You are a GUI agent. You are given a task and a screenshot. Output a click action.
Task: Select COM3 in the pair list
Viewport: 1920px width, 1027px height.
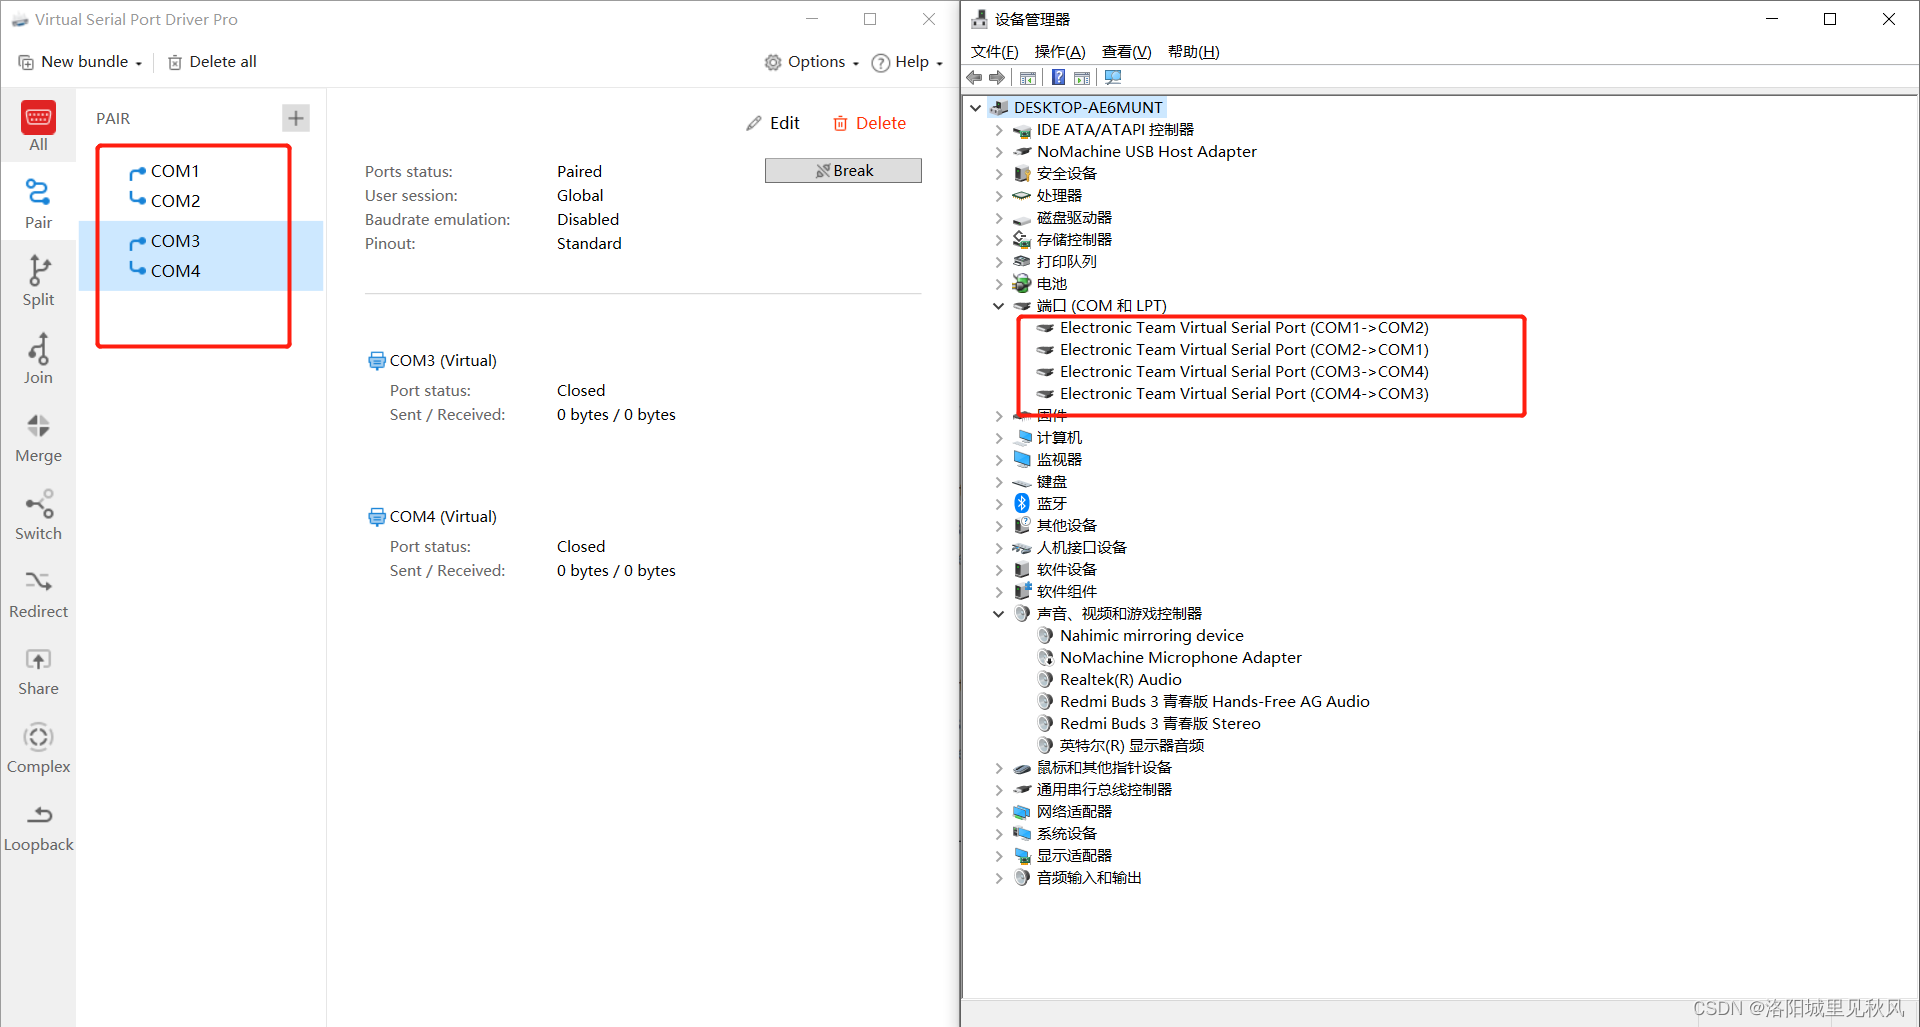pyautogui.click(x=175, y=241)
